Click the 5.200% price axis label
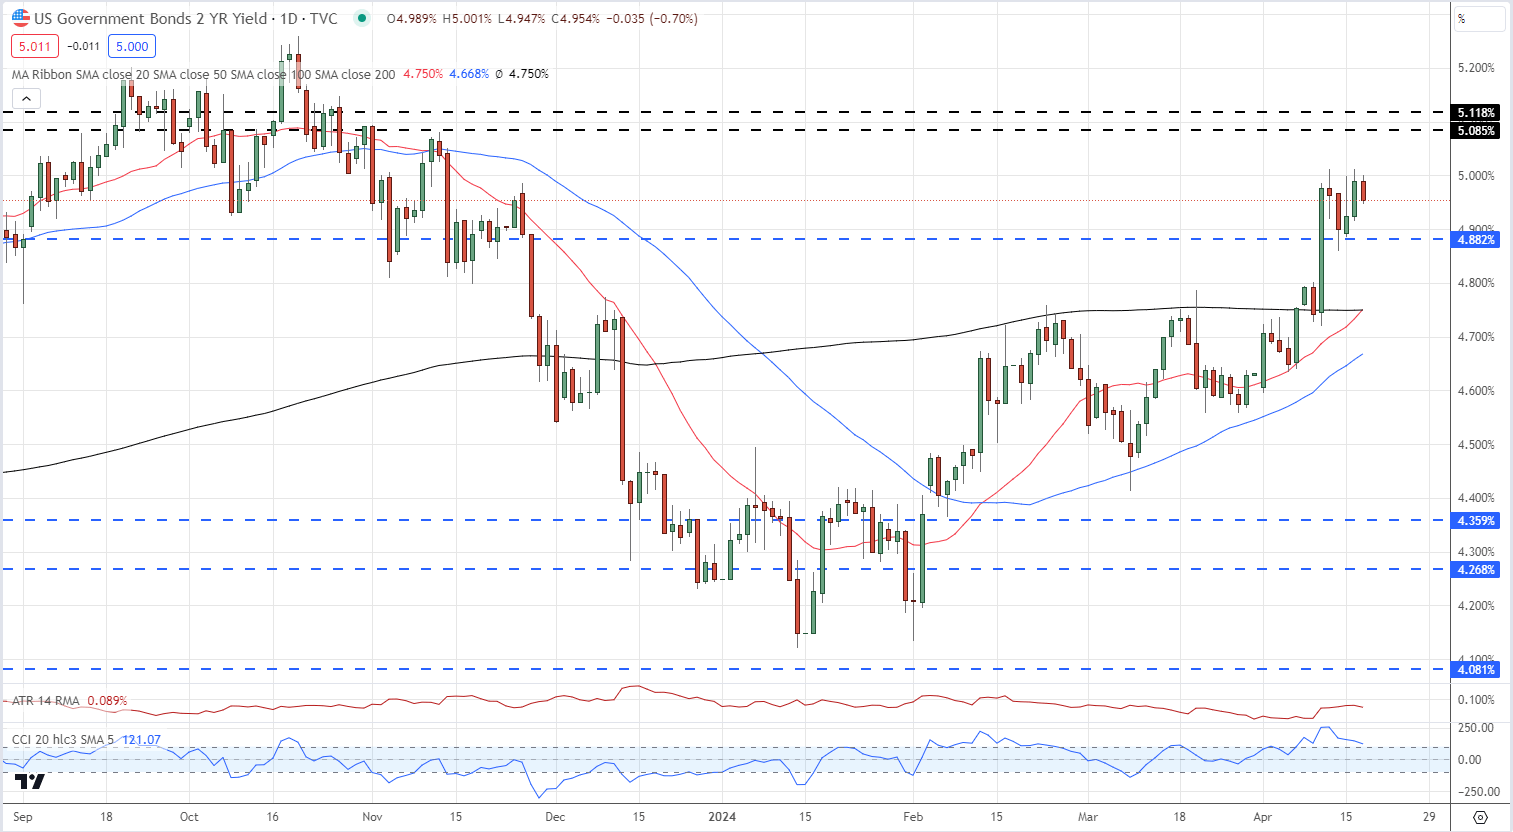1513x832 pixels. (x=1476, y=68)
